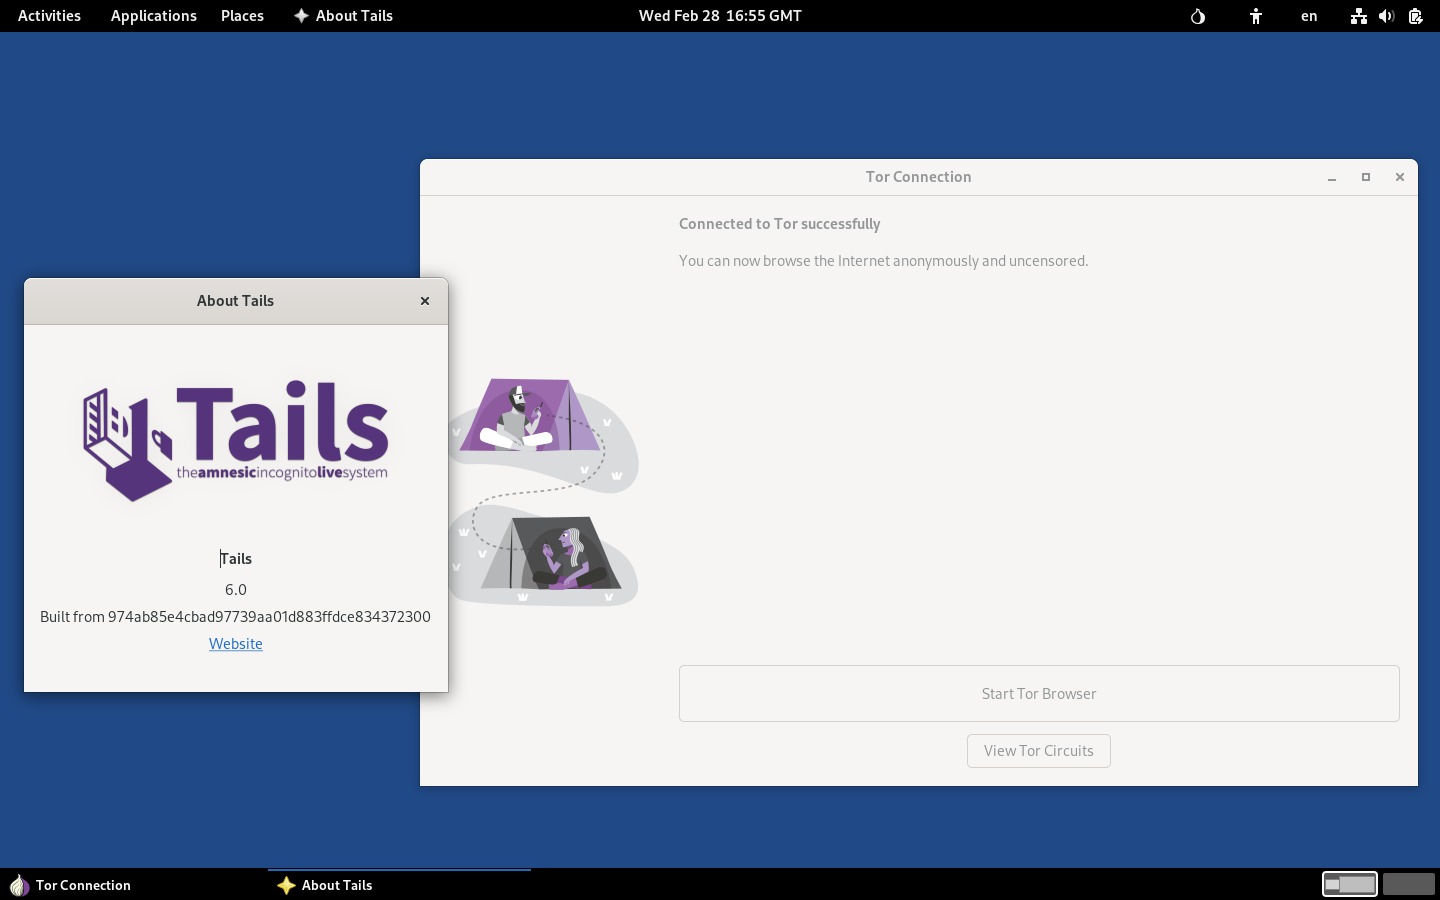Click Start Tor Browser button

pos(1039,694)
